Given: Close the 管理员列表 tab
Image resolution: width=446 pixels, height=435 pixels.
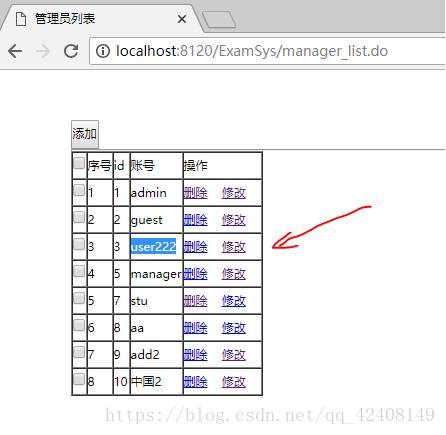Looking at the screenshot, I should (182, 19).
